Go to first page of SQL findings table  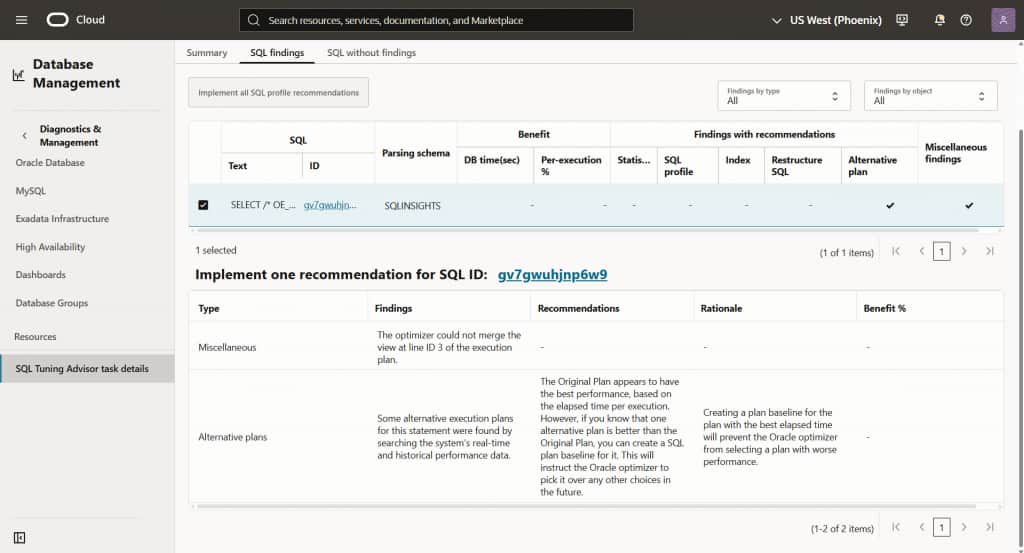point(896,251)
